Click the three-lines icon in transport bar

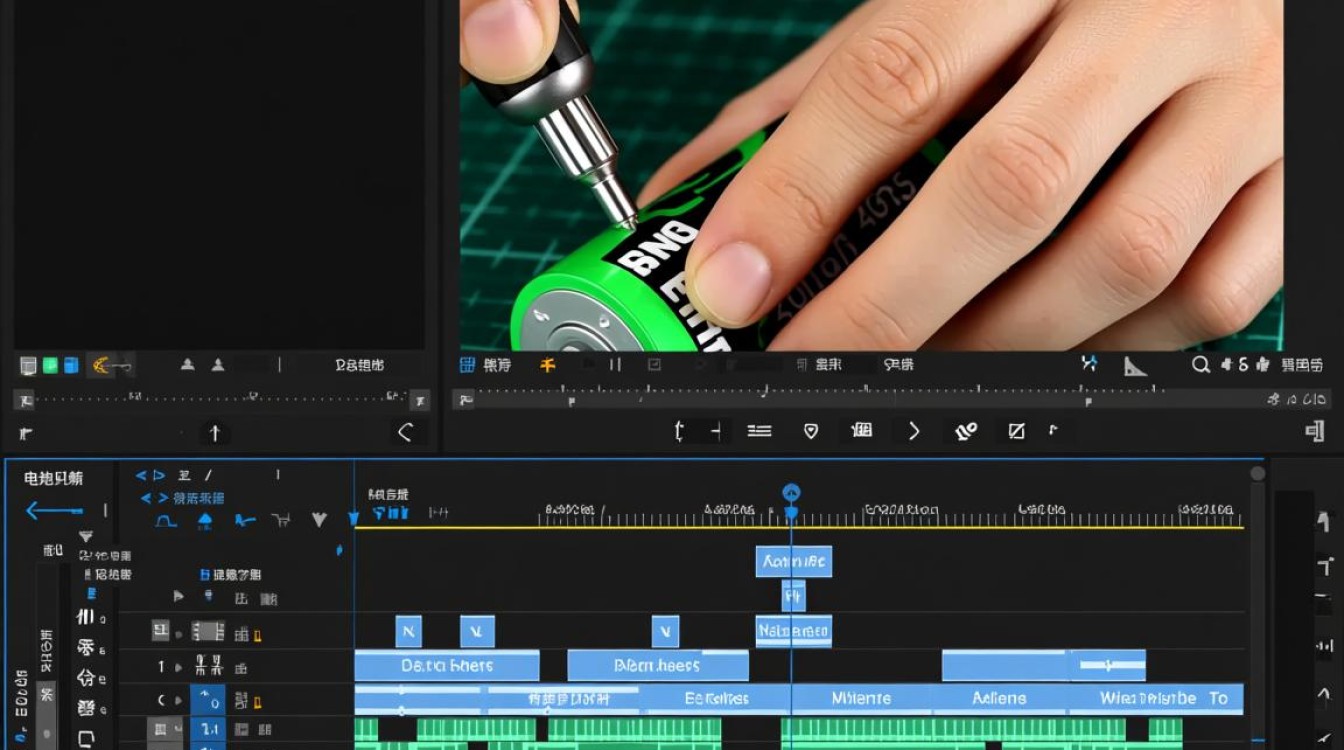(x=760, y=431)
